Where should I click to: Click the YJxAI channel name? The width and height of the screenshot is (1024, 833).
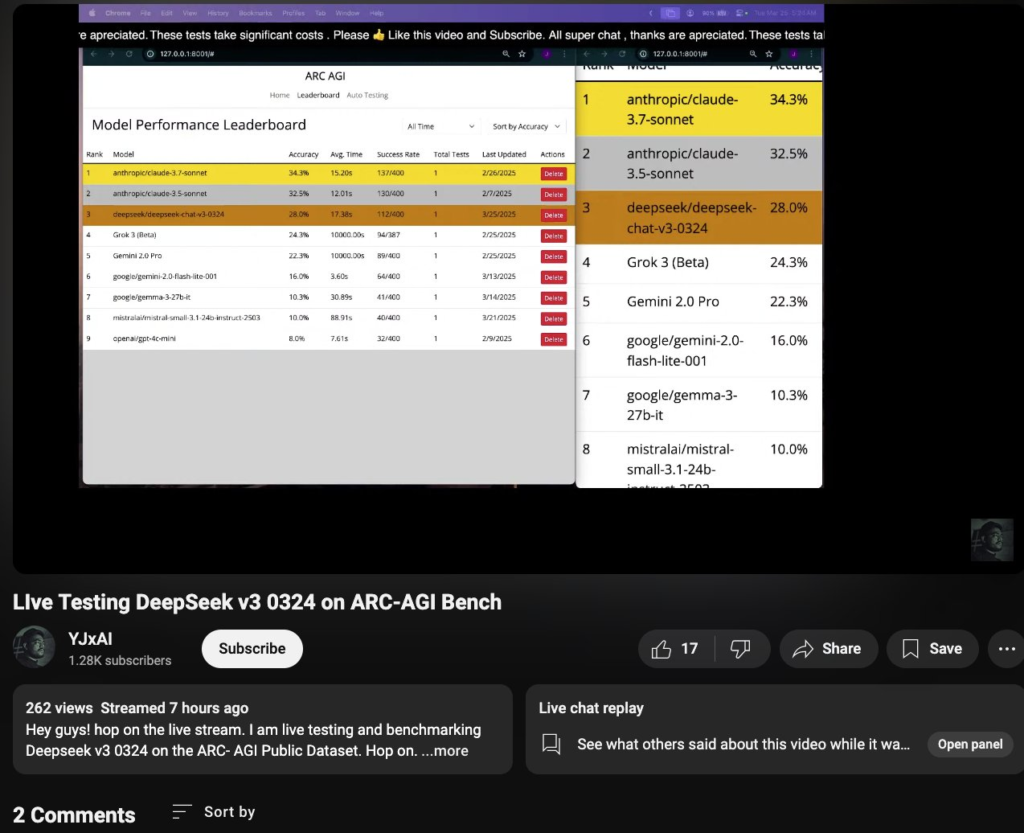[90, 639]
